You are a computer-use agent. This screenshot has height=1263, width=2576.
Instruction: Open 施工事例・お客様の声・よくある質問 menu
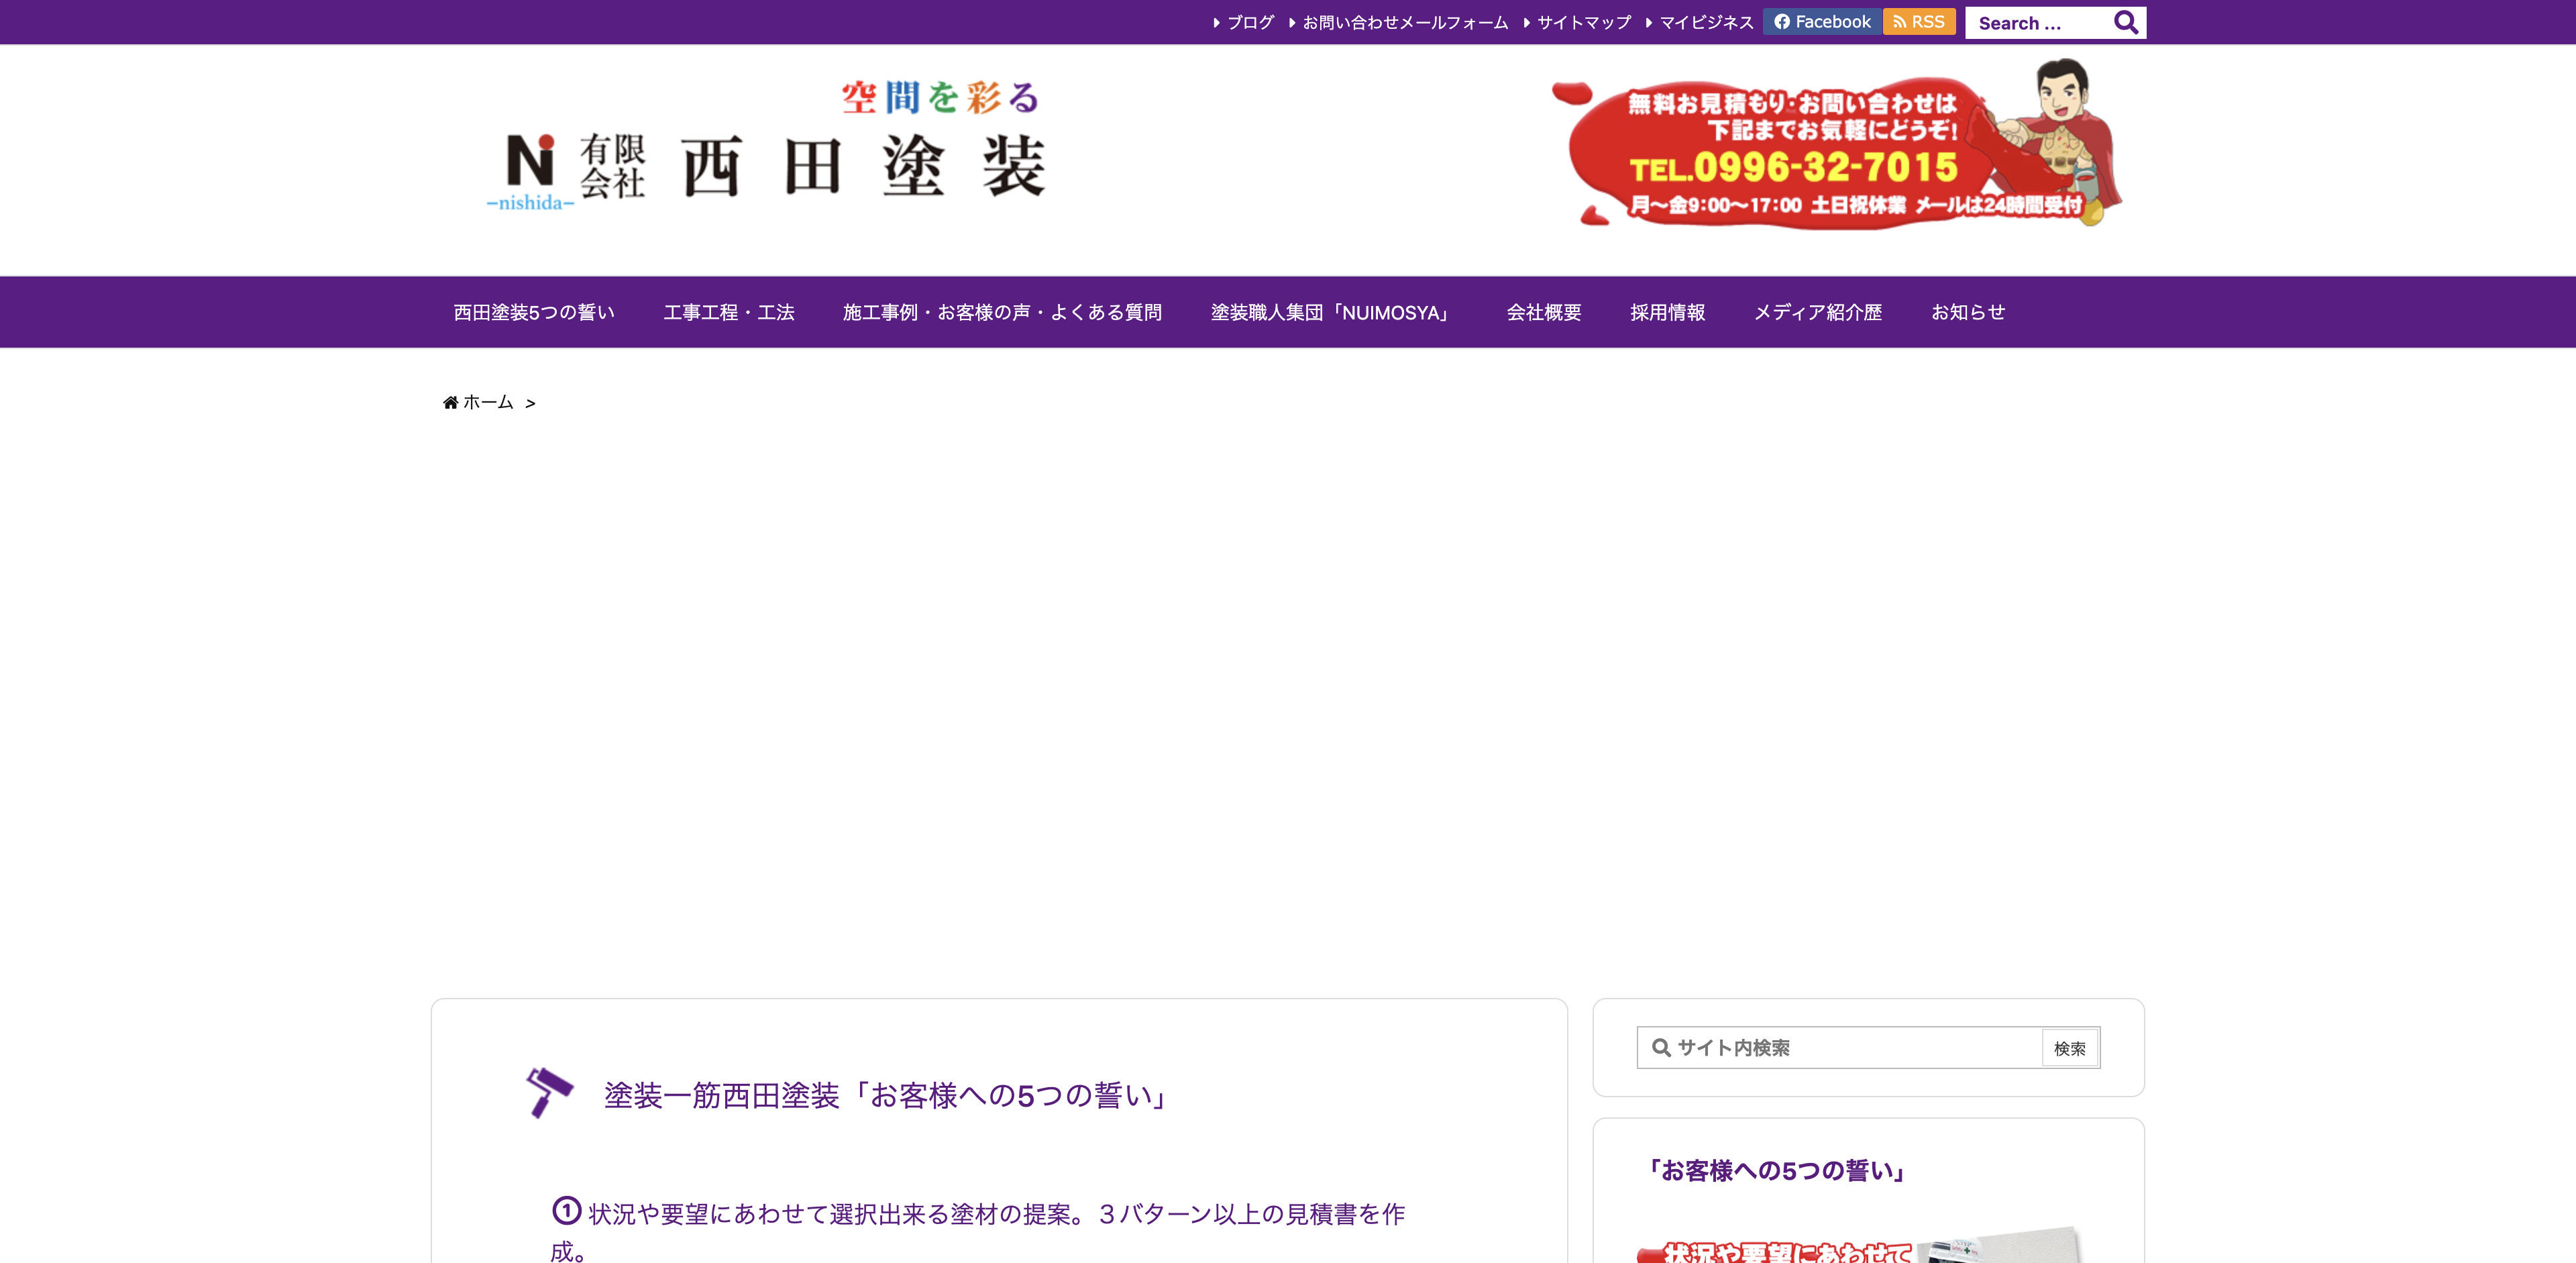click(x=1002, y=312)
